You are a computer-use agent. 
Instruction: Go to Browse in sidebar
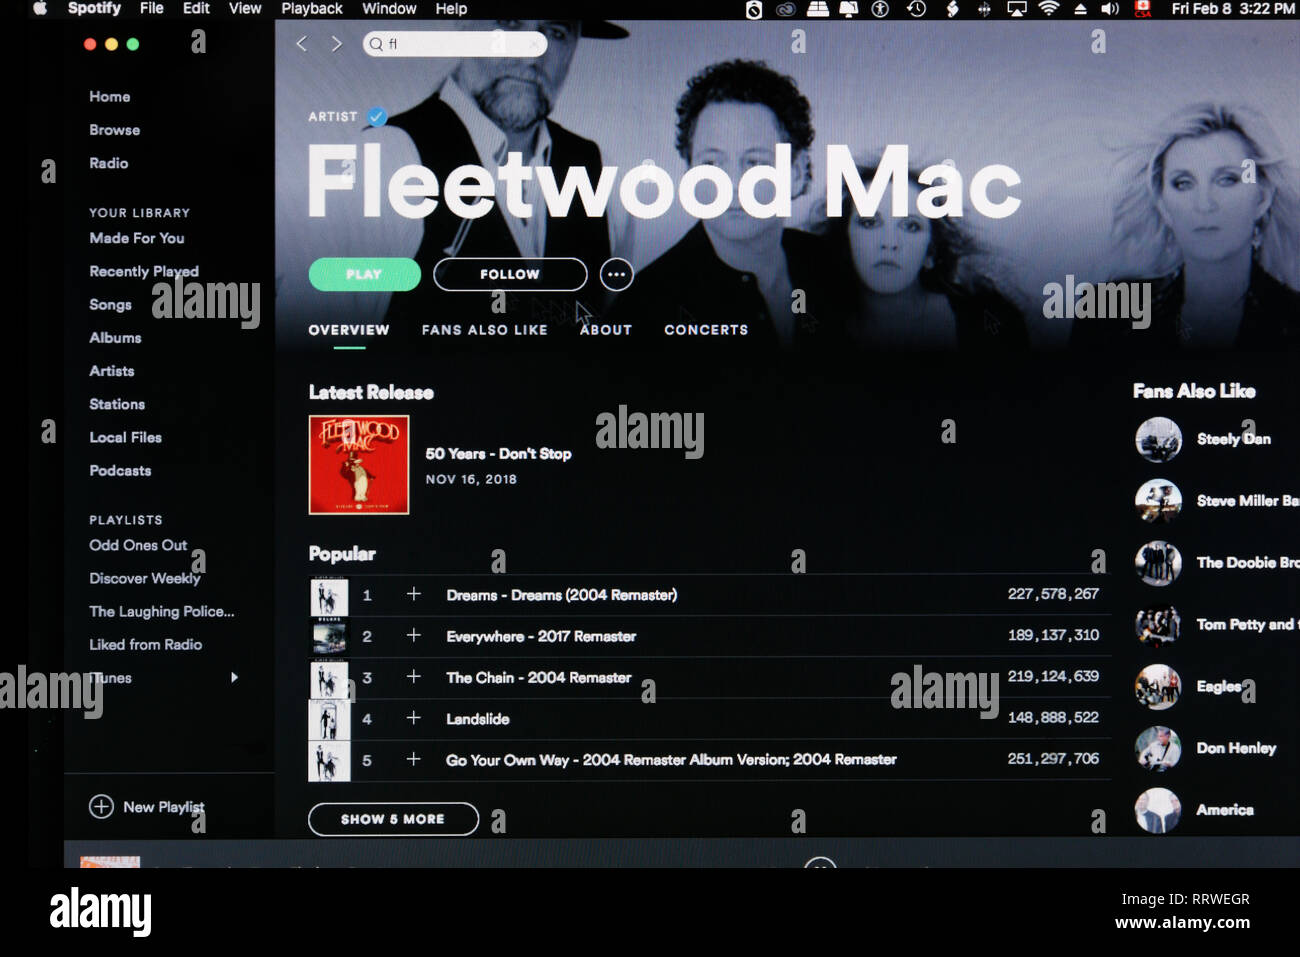115,130
